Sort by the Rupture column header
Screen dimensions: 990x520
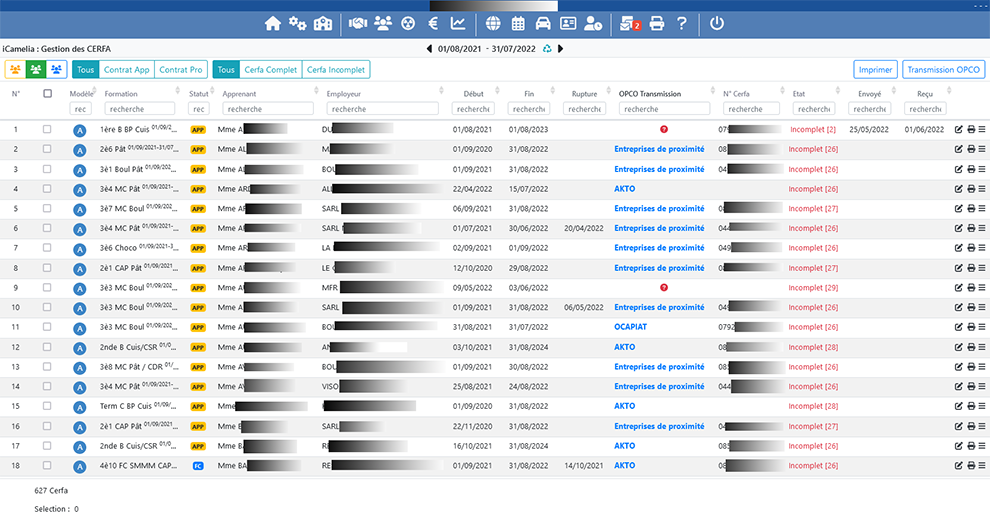point(584,94)
